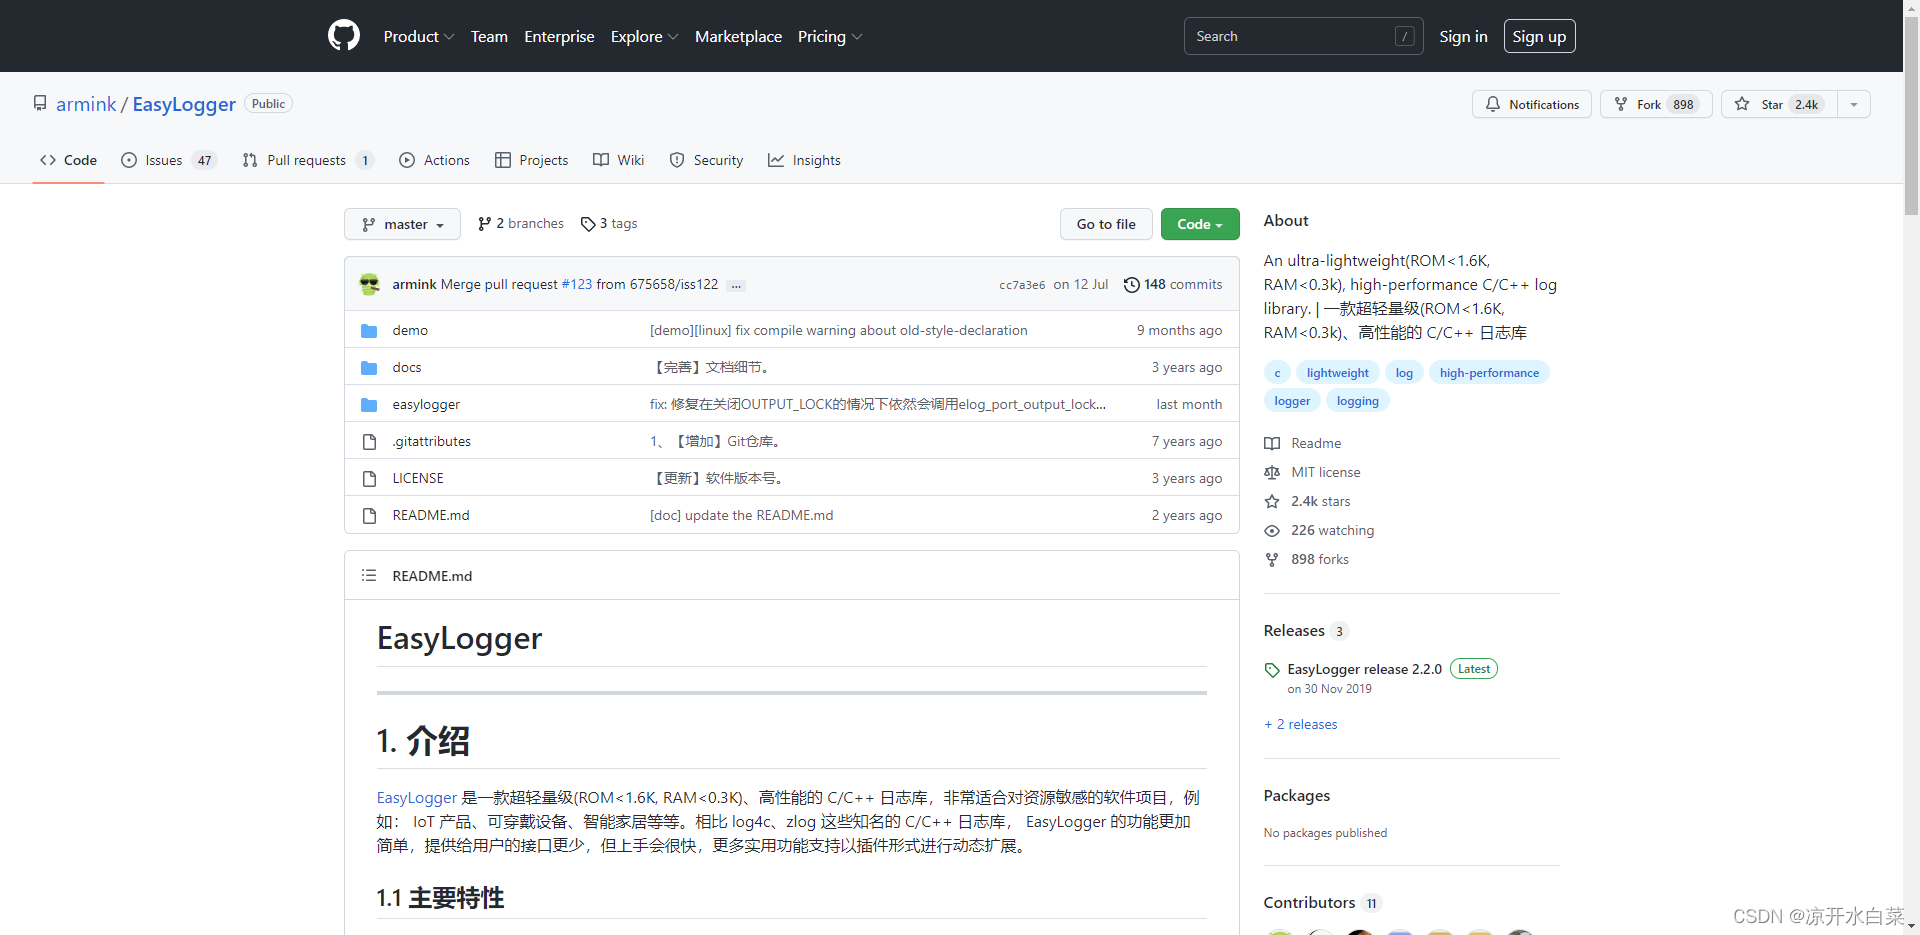The image size is (1920, 935).
Task: Click the Notifications bell button
Action: 1532,104
